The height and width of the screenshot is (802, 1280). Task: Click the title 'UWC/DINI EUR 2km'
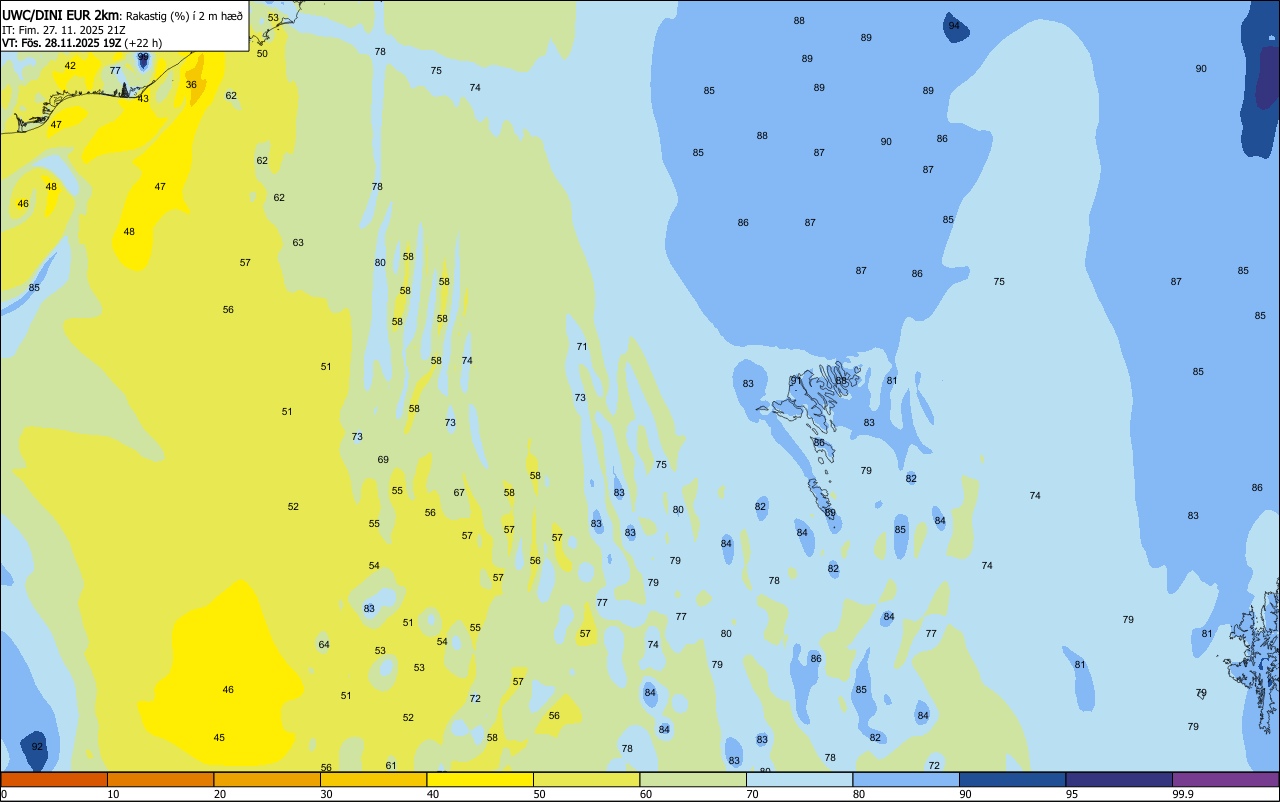[x=60, y=15]
